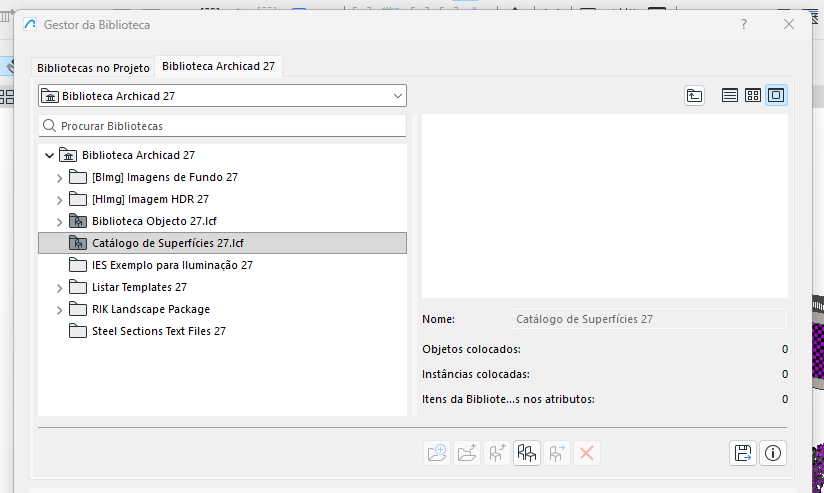Click the move object arrow icon
Image resolution: width=824 pixels, height=493 pixels.
(x=557, y=453)
